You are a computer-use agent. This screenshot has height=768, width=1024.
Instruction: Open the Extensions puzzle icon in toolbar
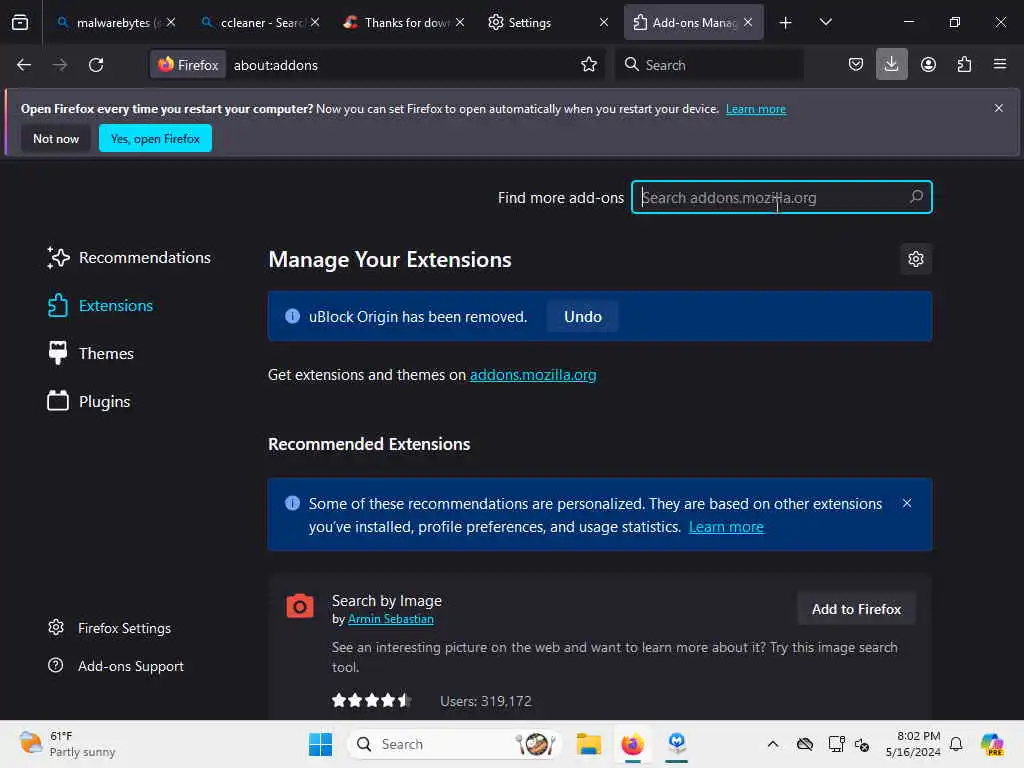click(964, 65)
